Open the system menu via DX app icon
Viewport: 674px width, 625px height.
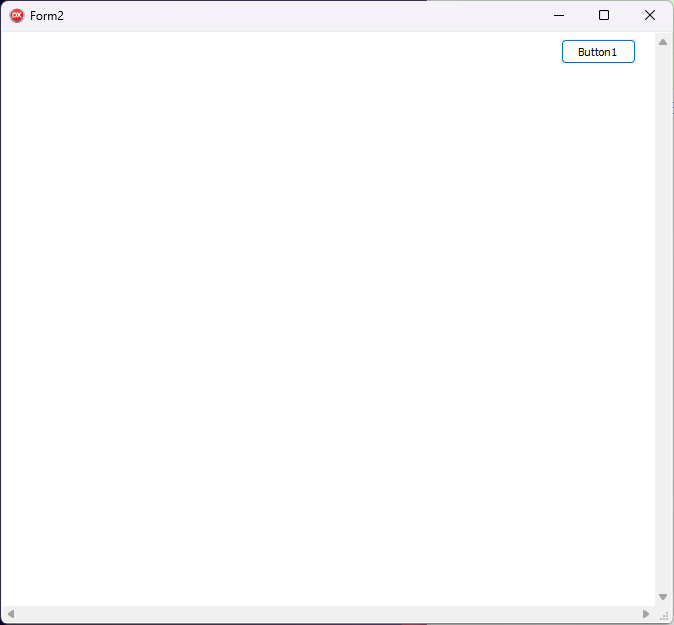pyautogui.click(x=16, y=16)
